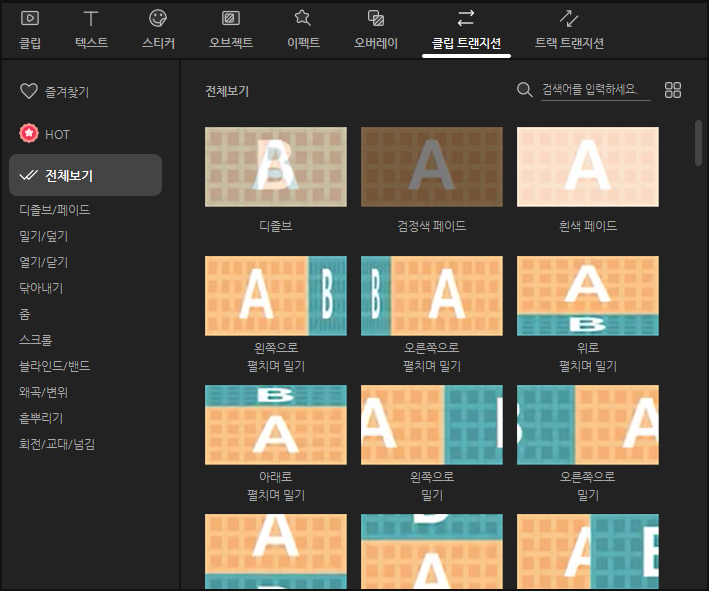Screen dimensions: 709x591
Task: Filter by 디졸브/페이드 category
Action: [x=54, y=210]
